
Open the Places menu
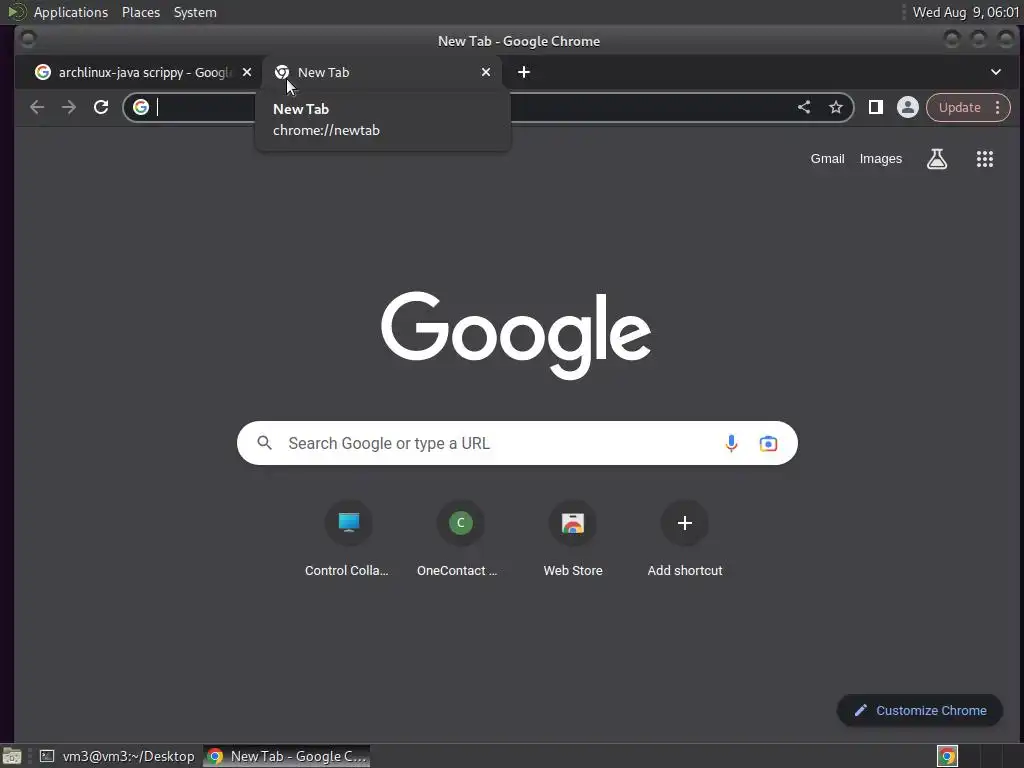click(141, 12)
